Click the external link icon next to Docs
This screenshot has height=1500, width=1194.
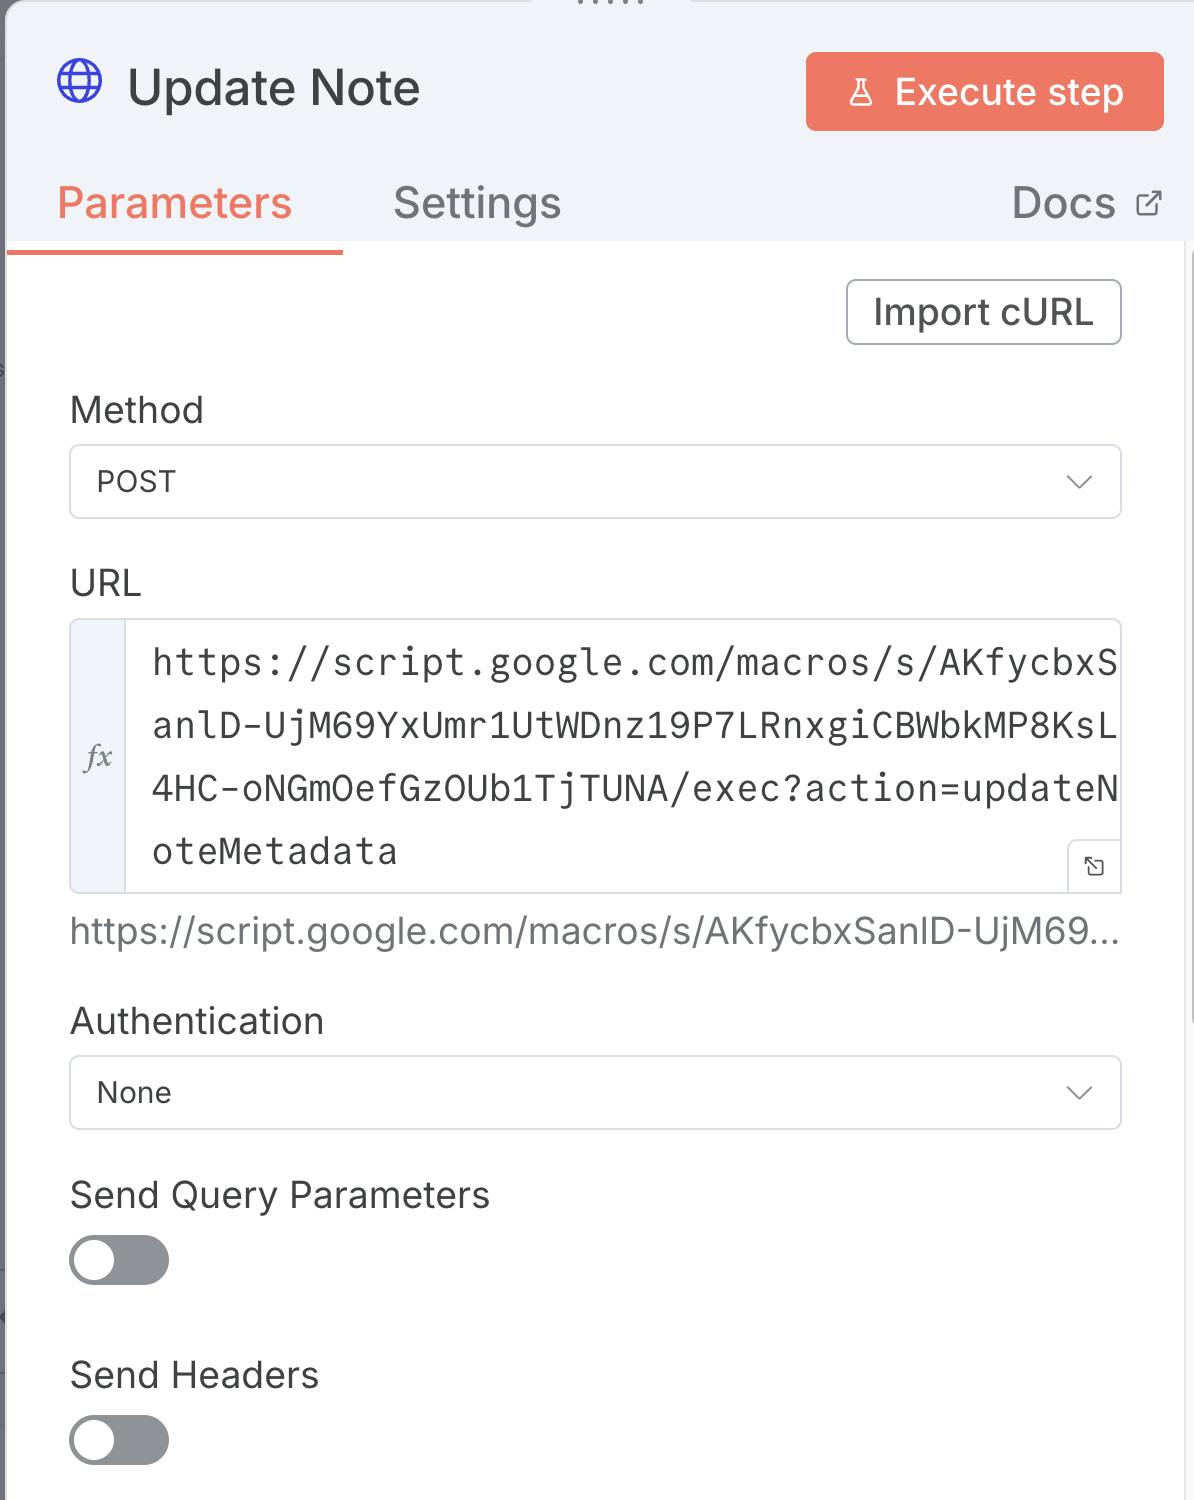pos(1149,203)
